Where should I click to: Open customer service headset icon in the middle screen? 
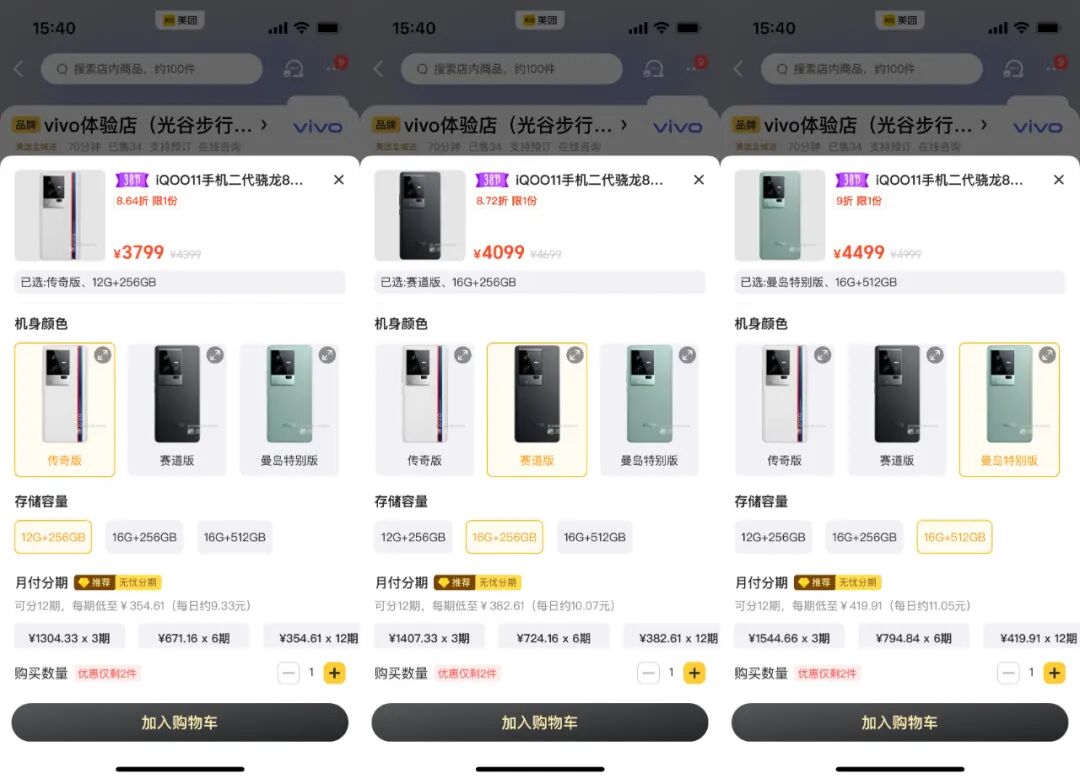[653, 69]
